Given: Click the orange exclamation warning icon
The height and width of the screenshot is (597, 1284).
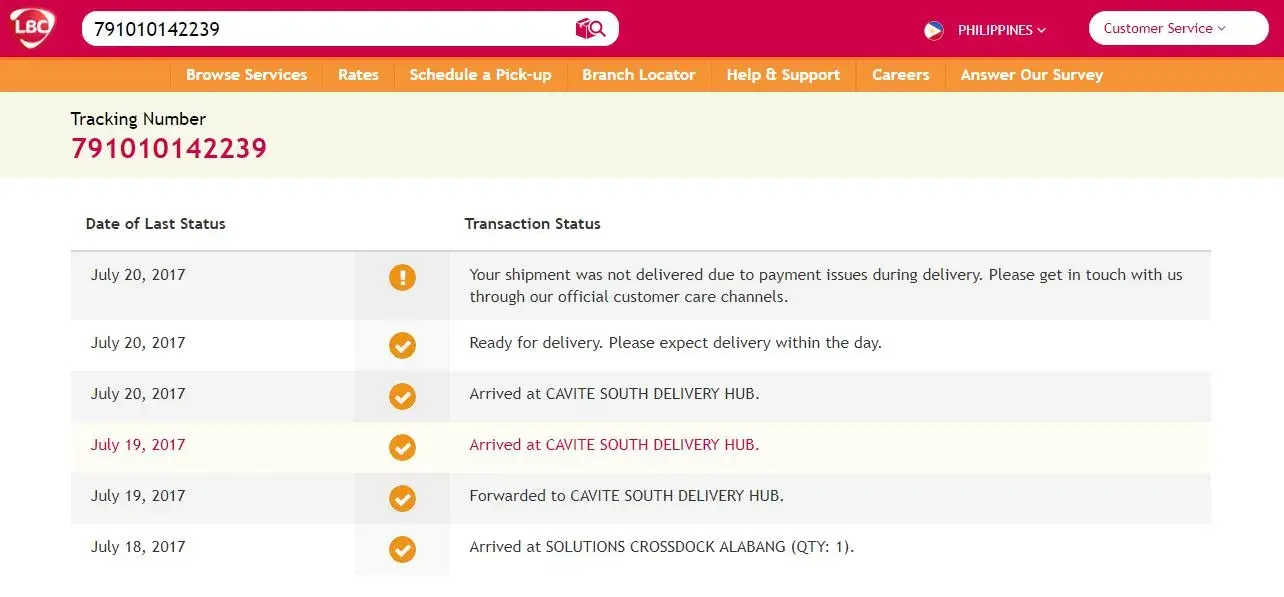Looking at the screenshot, I should (x=402, y=277).
